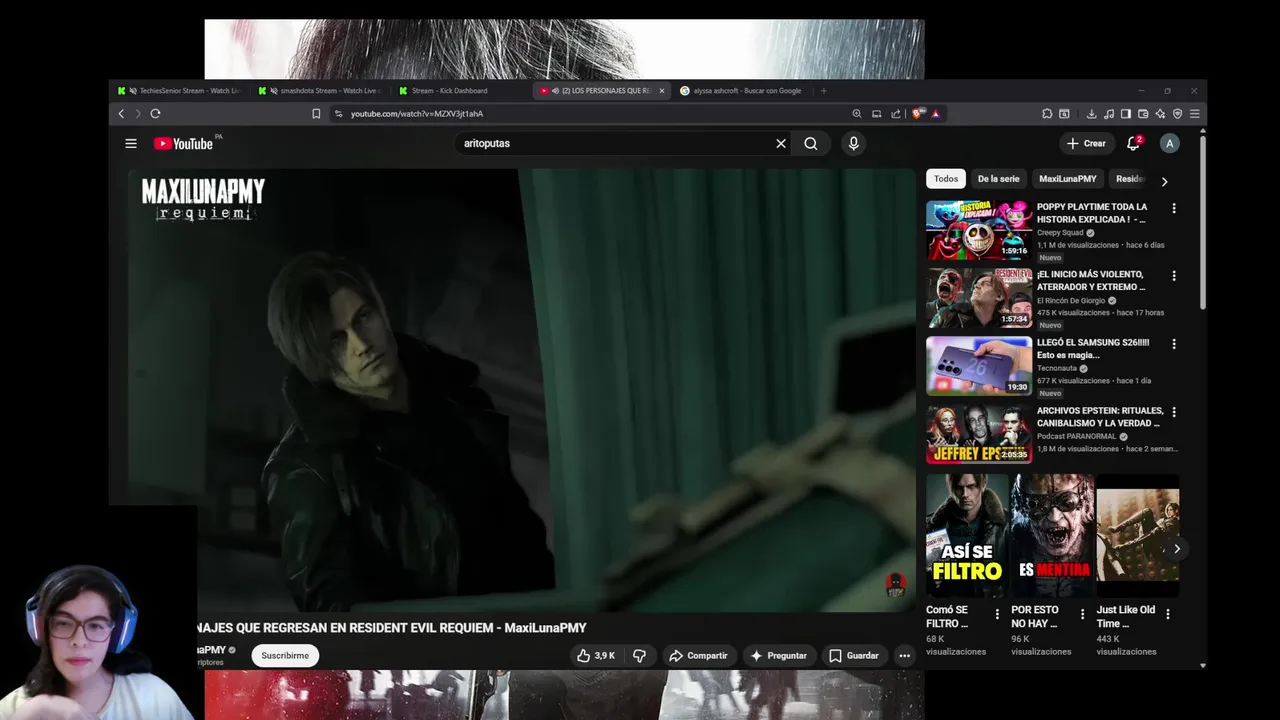Open browser downloads icon

[x=1092, y=114]
